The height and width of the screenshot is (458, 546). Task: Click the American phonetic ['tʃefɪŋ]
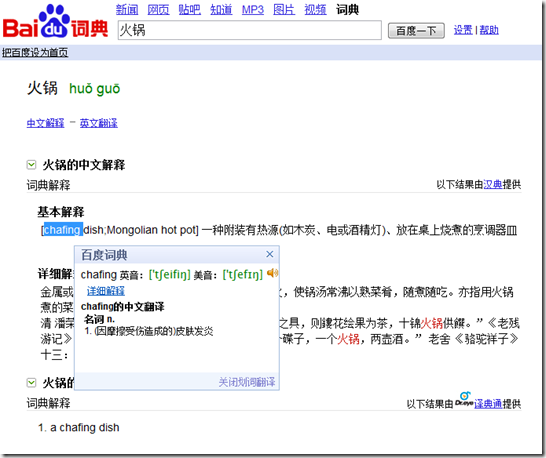243,275
